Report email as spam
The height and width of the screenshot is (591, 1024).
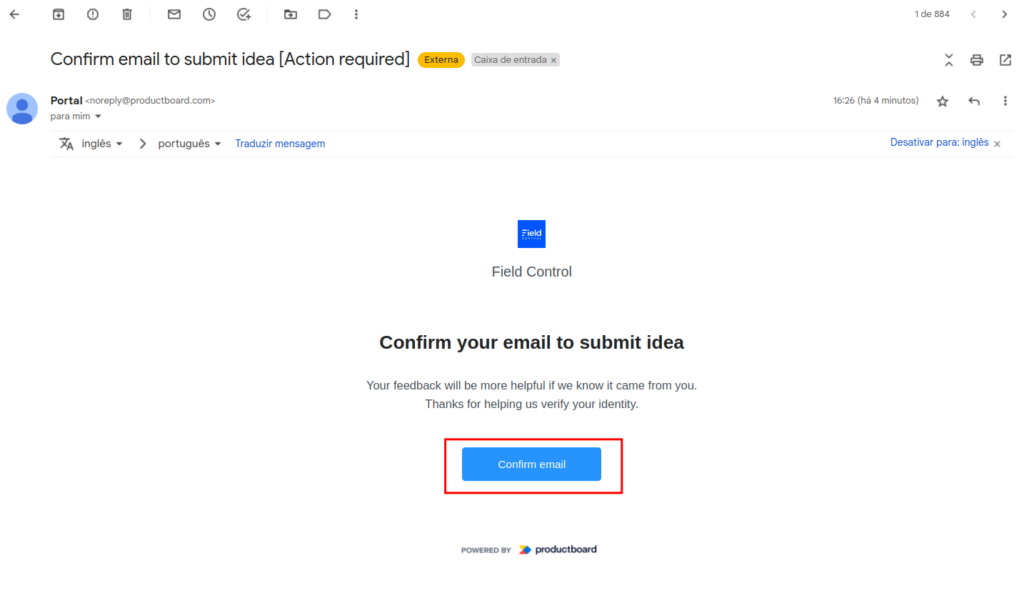(92, 14)
